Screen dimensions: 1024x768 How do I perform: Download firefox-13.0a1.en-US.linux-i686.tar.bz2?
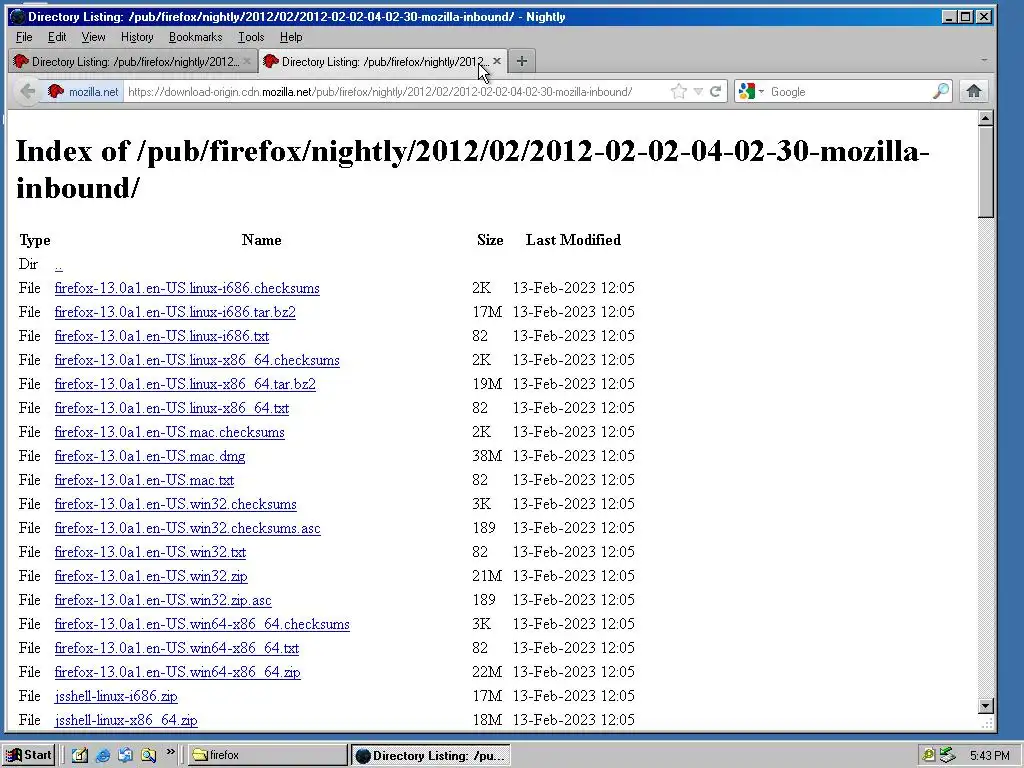pos(175,312)
